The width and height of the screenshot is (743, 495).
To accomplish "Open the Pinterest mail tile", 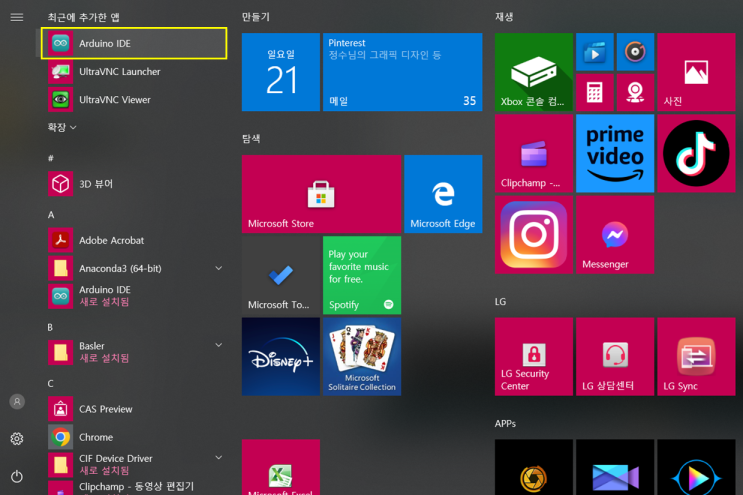I will 403,72.
